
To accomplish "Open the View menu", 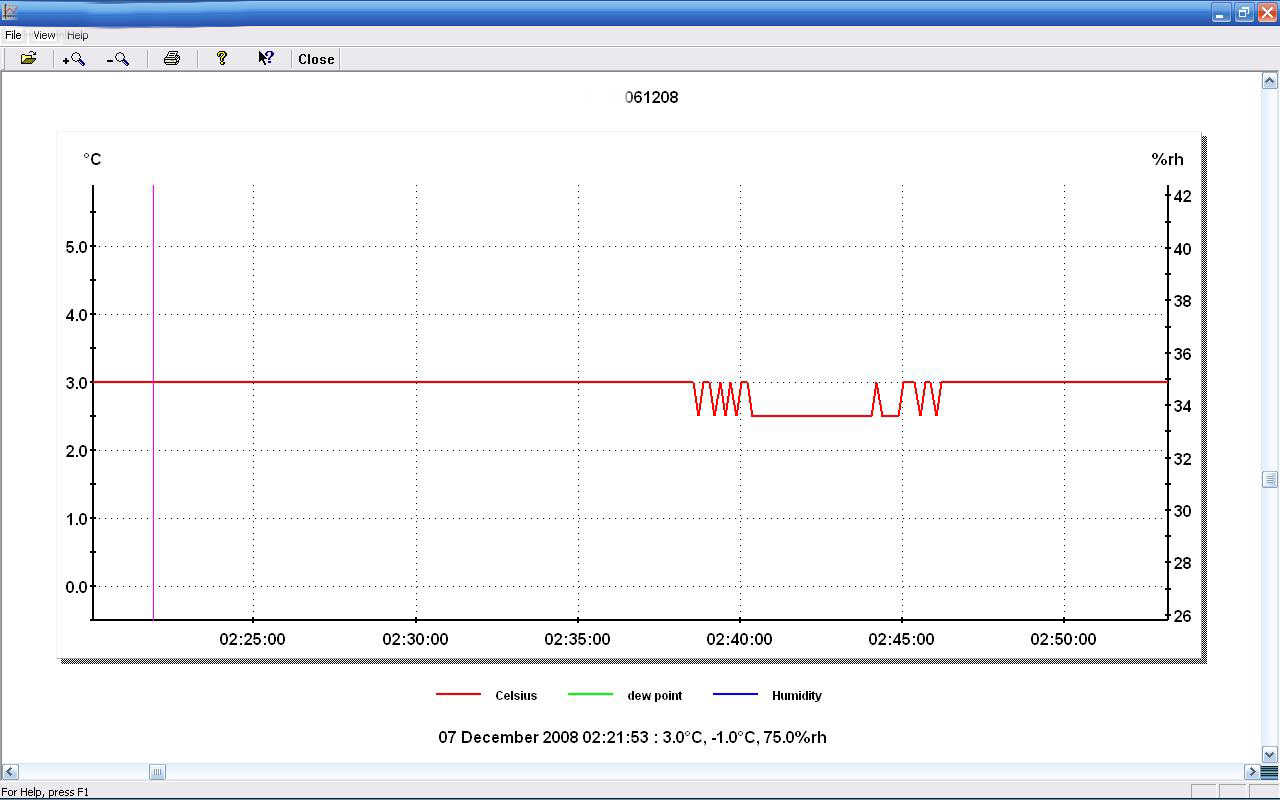I will pos(44,35).
